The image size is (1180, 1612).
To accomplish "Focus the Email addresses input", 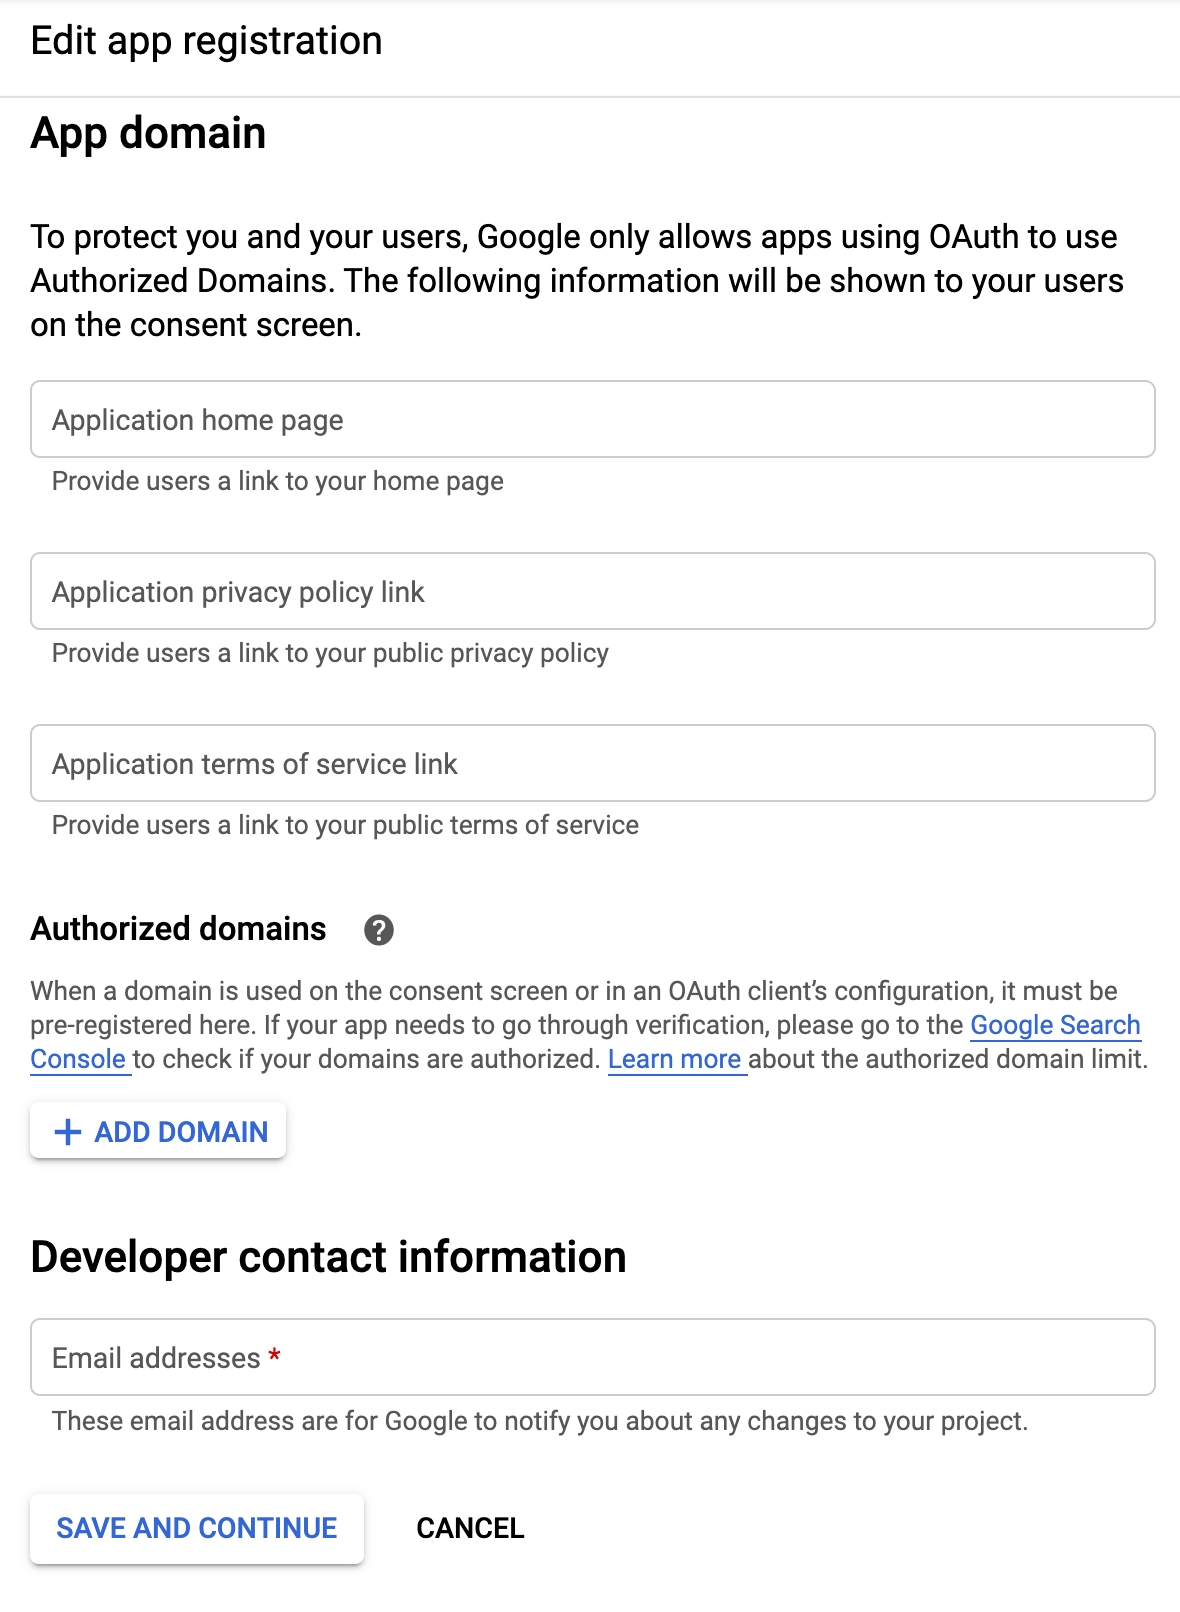I will click(593, 1357).
